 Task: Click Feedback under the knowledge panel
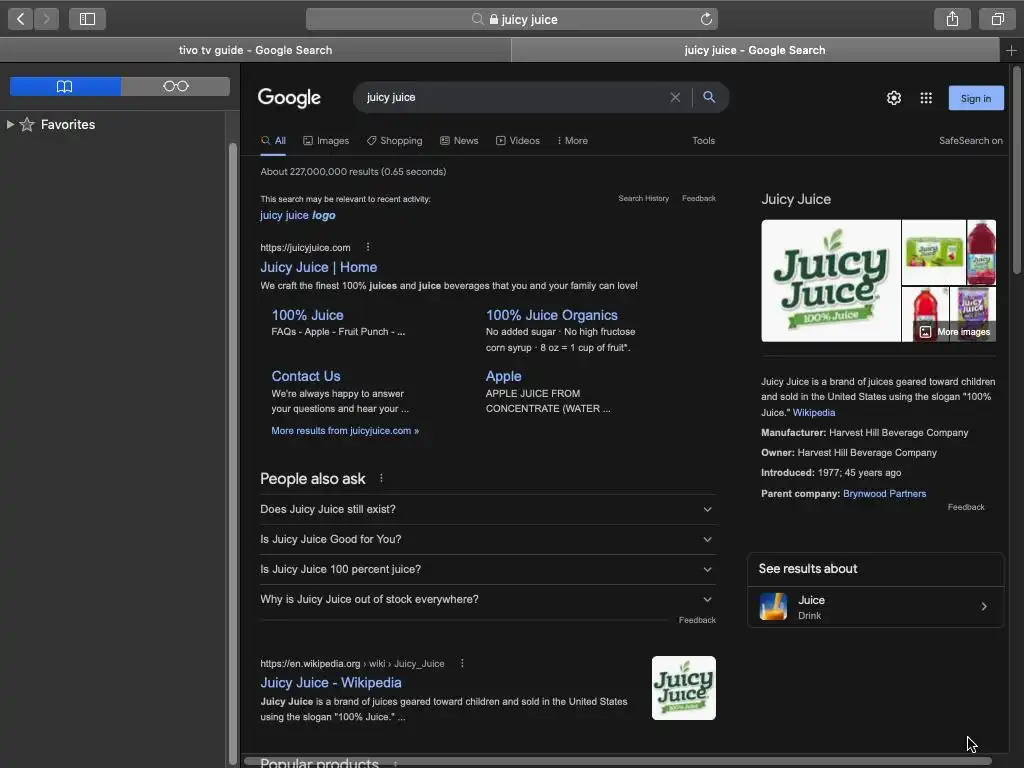point(966,507)
